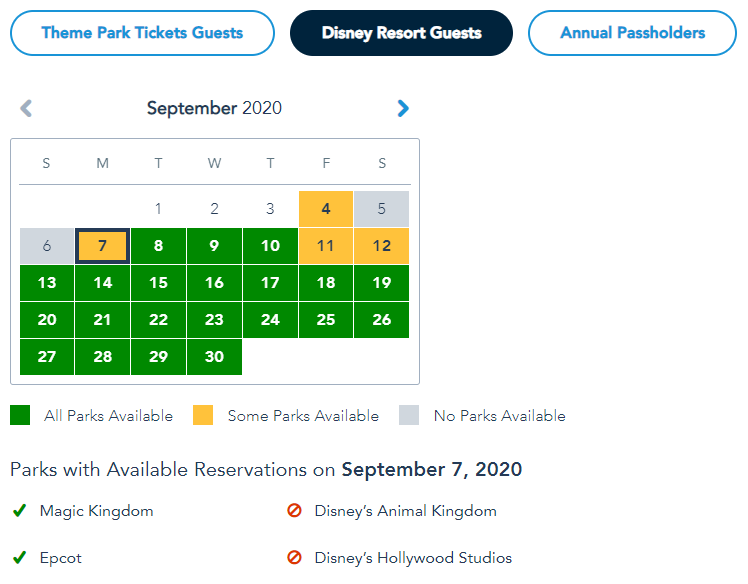748x584 pixels.
Task: Go to the next month arrow
Action: (403, 108)
